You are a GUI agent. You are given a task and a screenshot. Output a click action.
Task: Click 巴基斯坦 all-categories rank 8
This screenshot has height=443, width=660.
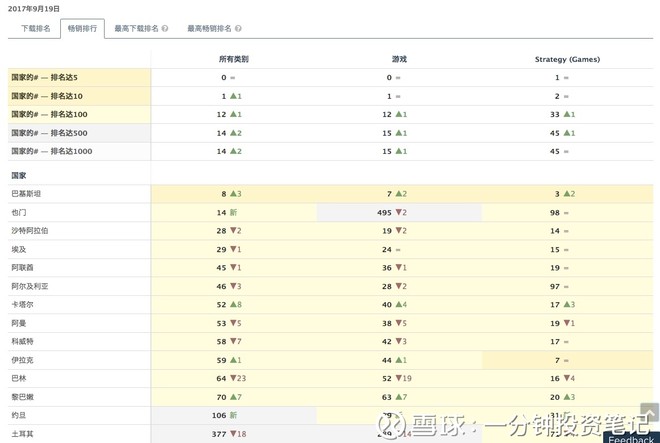coord(224,194)
